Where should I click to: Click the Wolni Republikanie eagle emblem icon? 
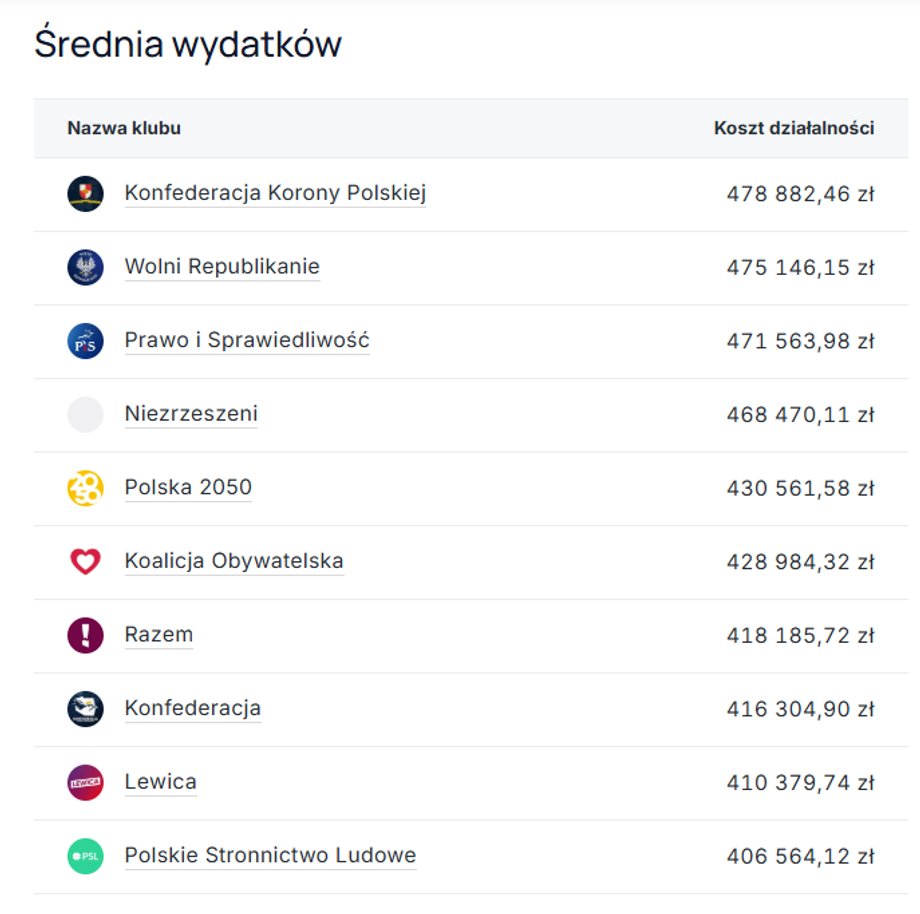point(85,267)
